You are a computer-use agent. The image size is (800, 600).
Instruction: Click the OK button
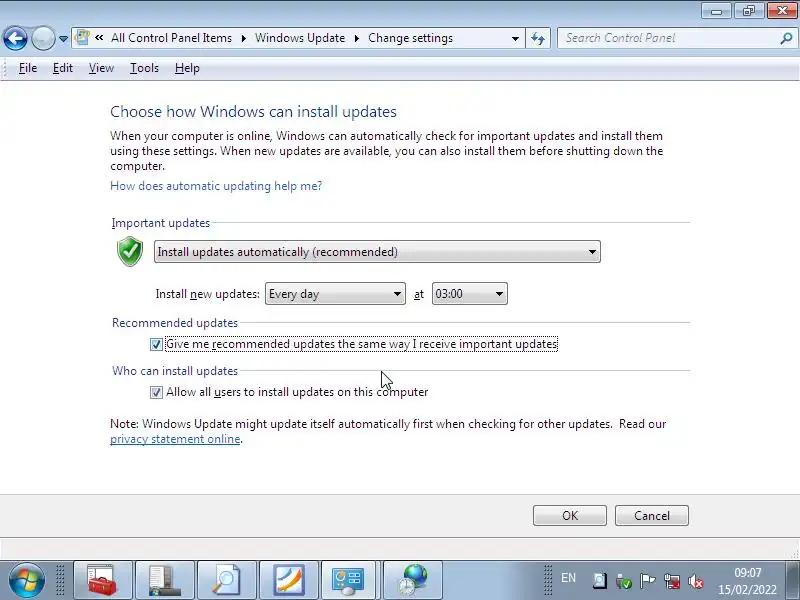point(570,515)
